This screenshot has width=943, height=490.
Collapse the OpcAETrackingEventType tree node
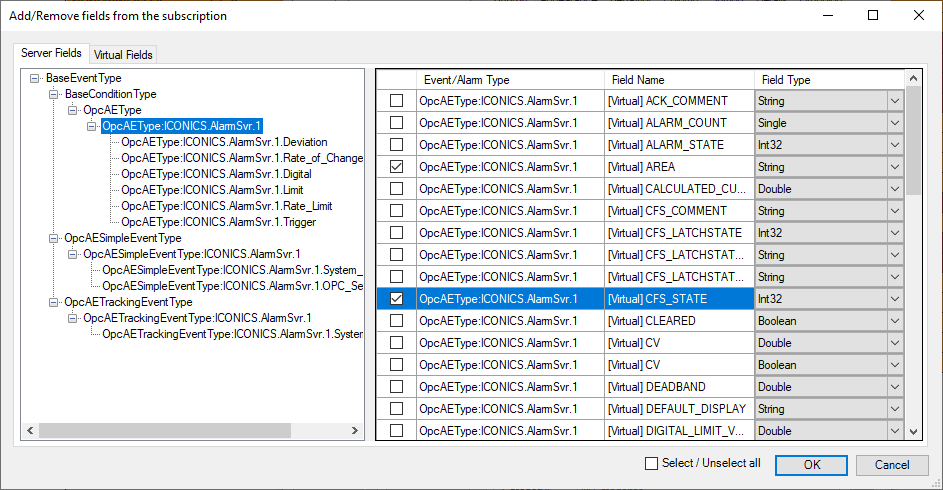pyautogui.click(x=55, y=302)
